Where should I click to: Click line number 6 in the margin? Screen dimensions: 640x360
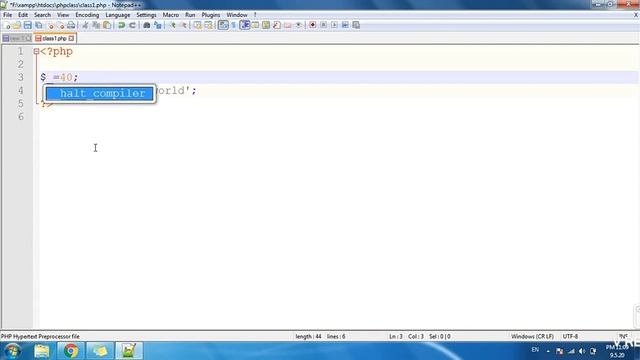point(20,117)
